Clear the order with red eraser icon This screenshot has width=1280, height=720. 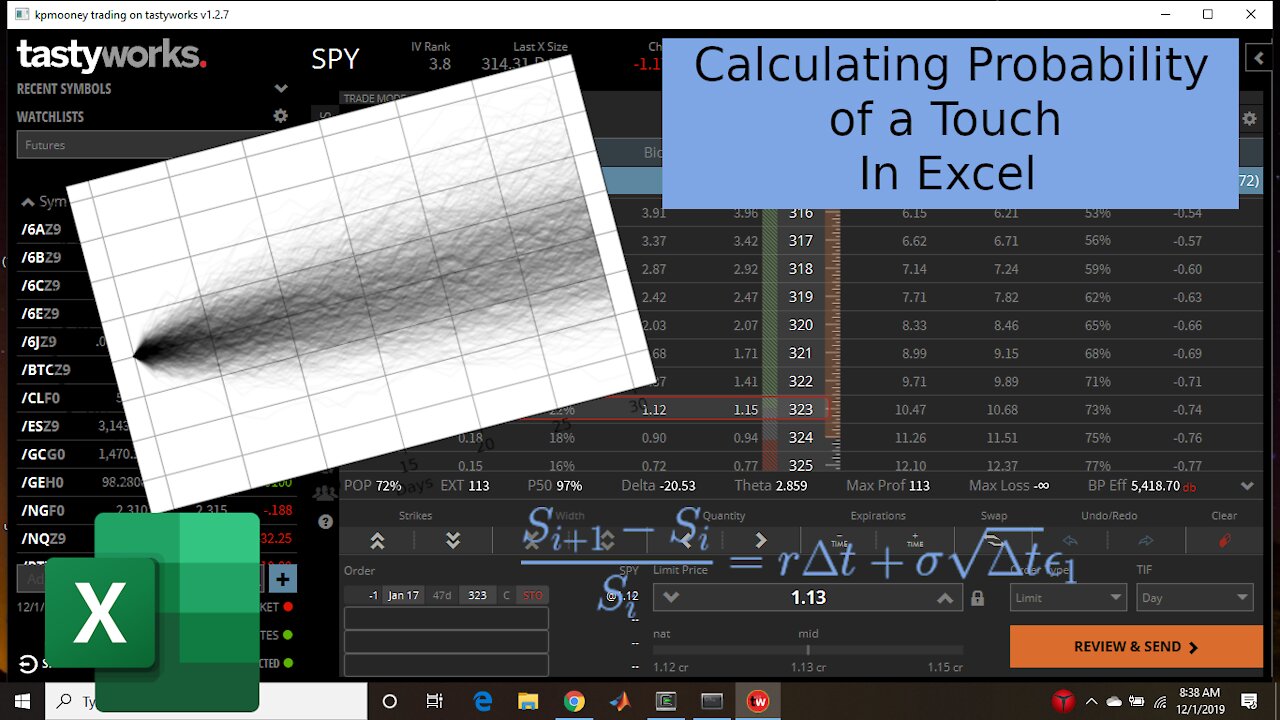tap(1224, 540)
